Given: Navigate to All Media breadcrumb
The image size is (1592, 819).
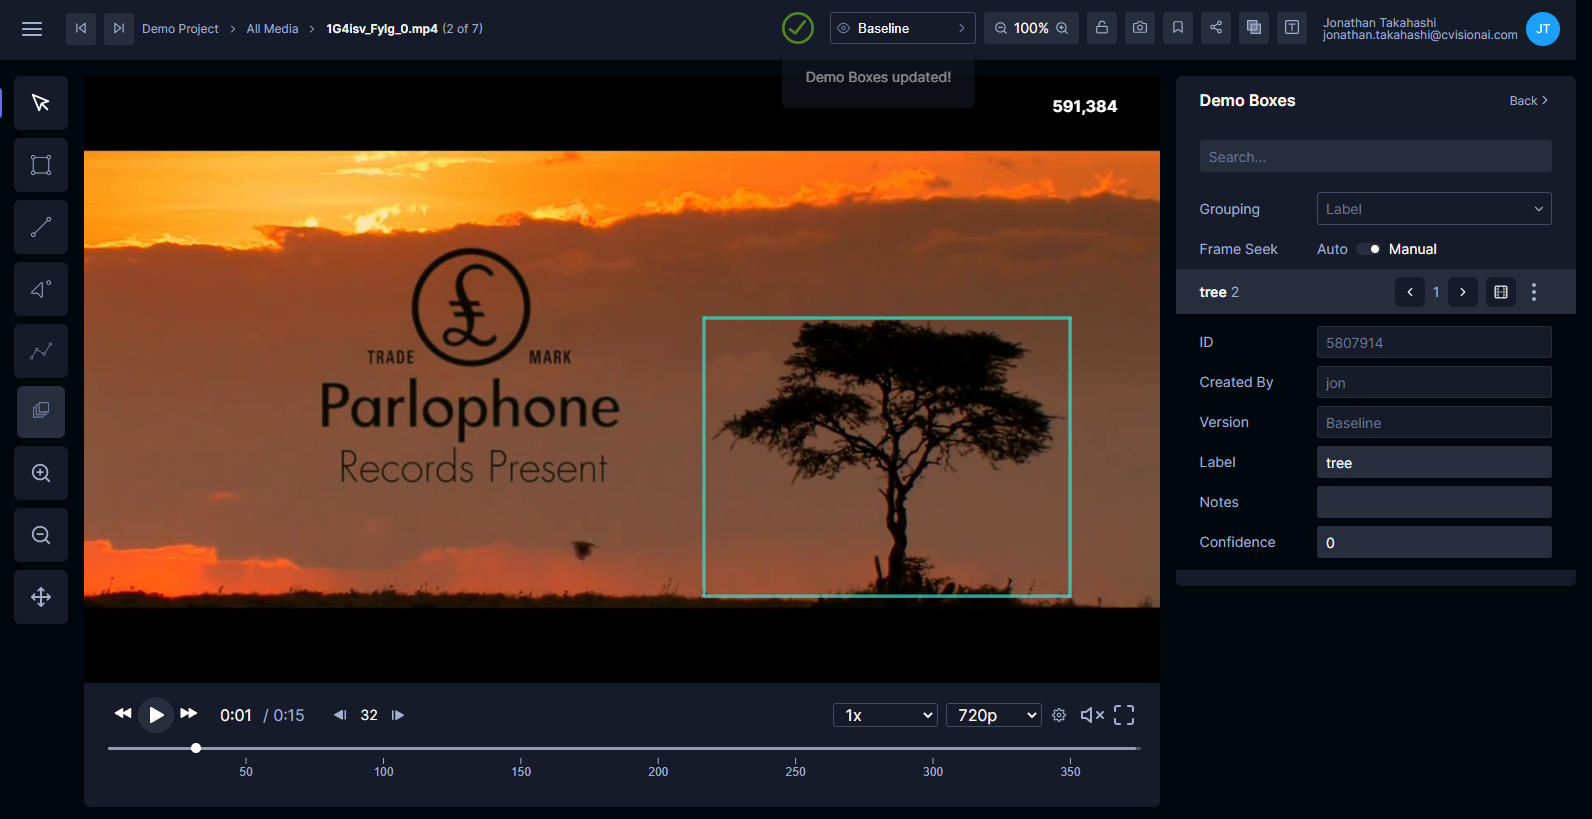Looking at the screenshot, I should [x=272, y=29].
